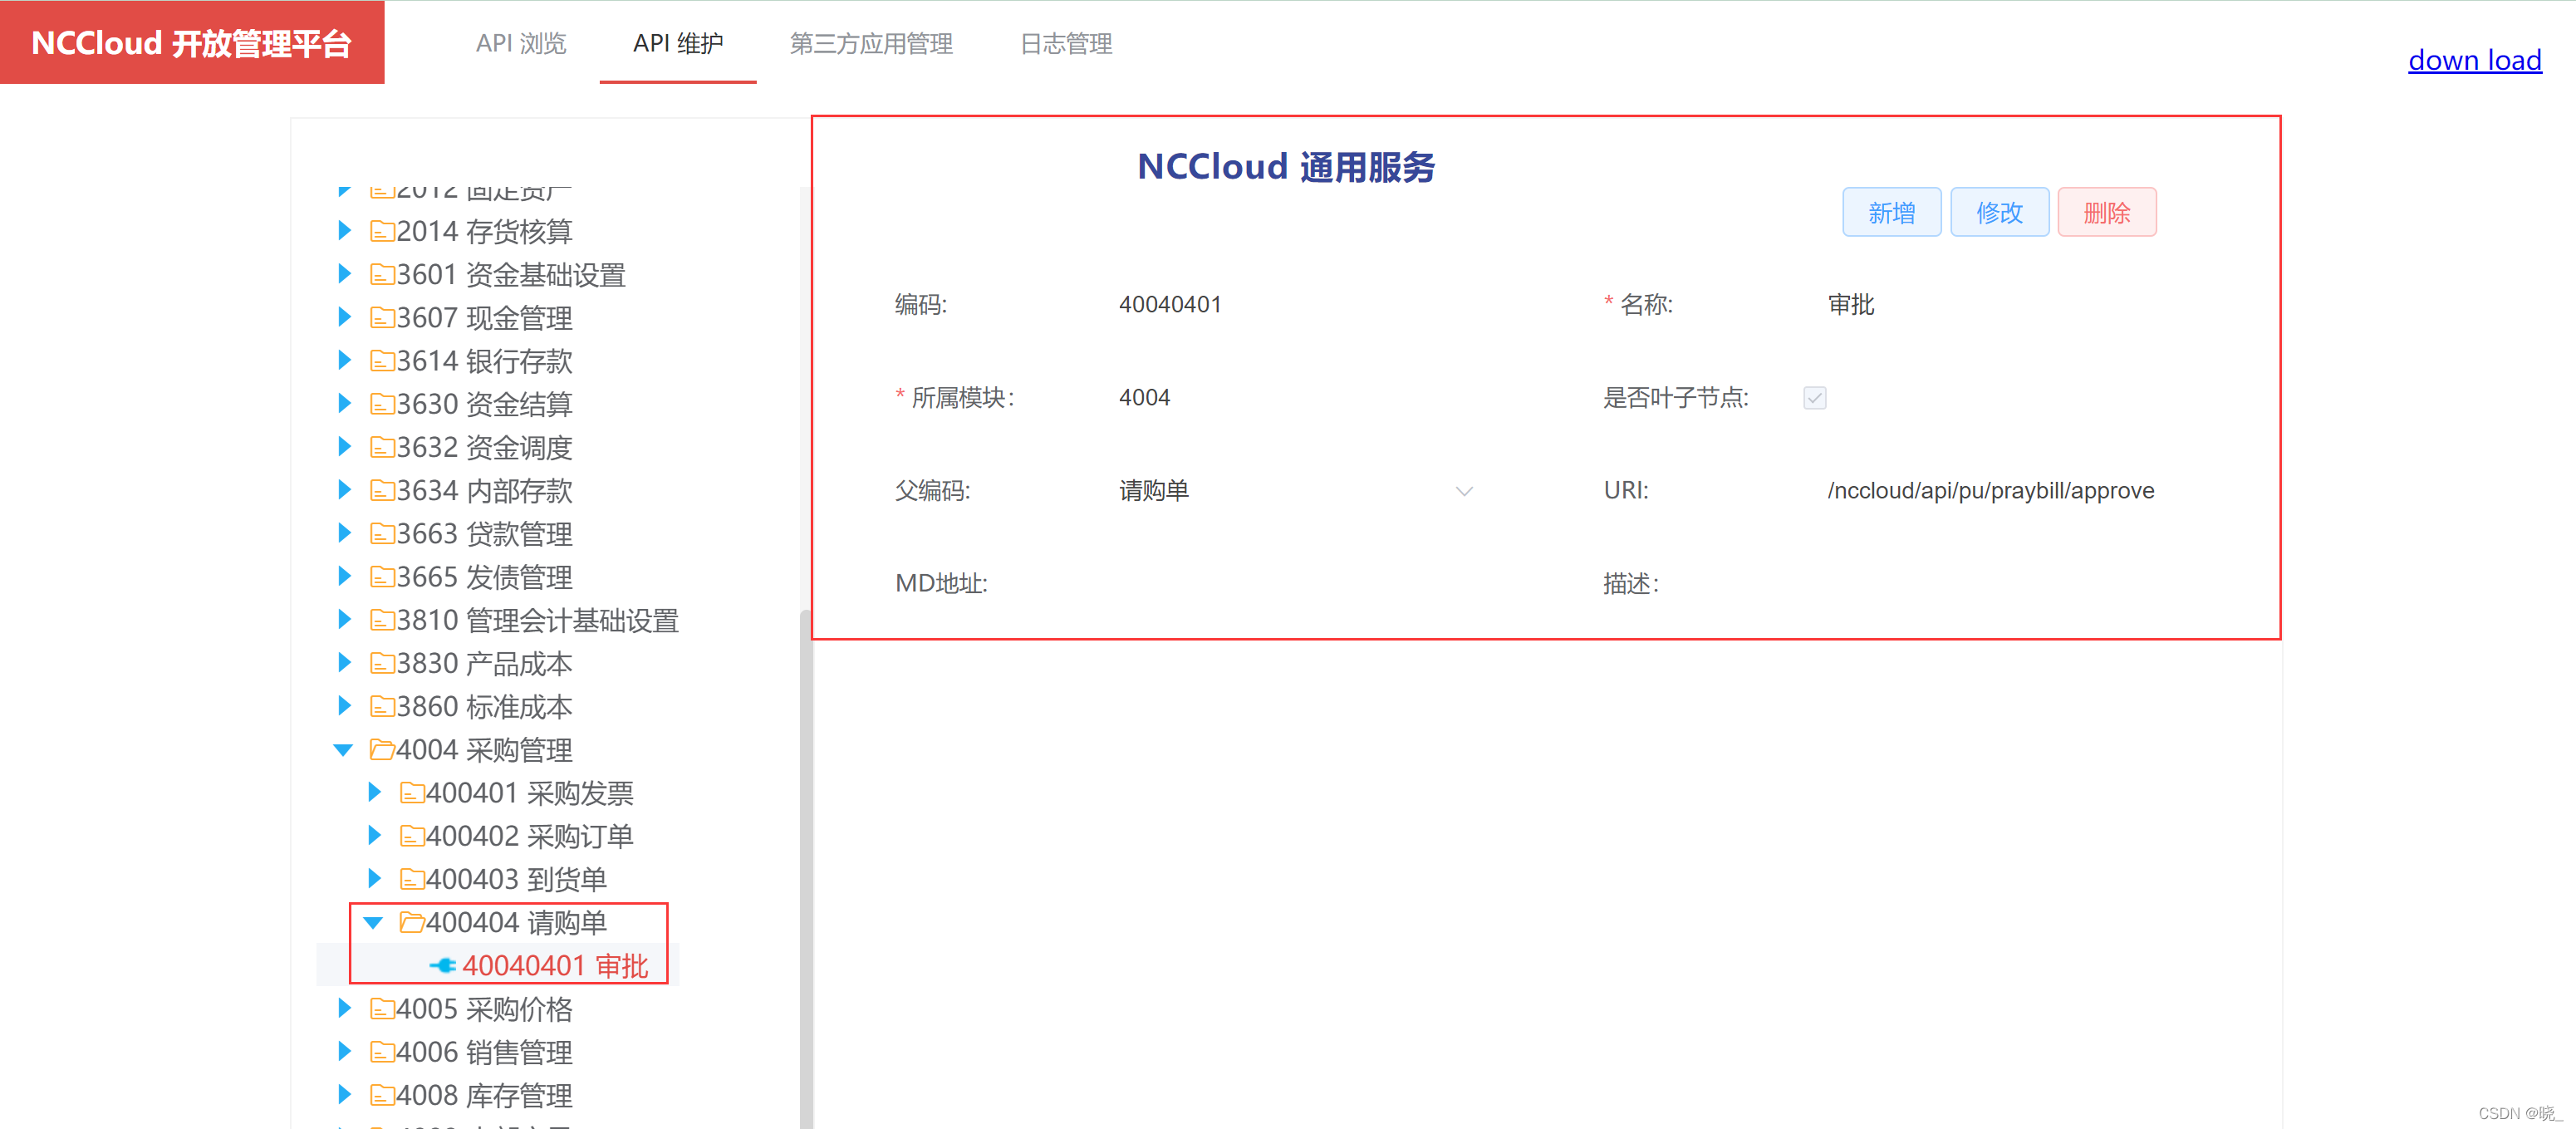Expand the 3663 贷款管理 node arrow

tap(344, 534)
